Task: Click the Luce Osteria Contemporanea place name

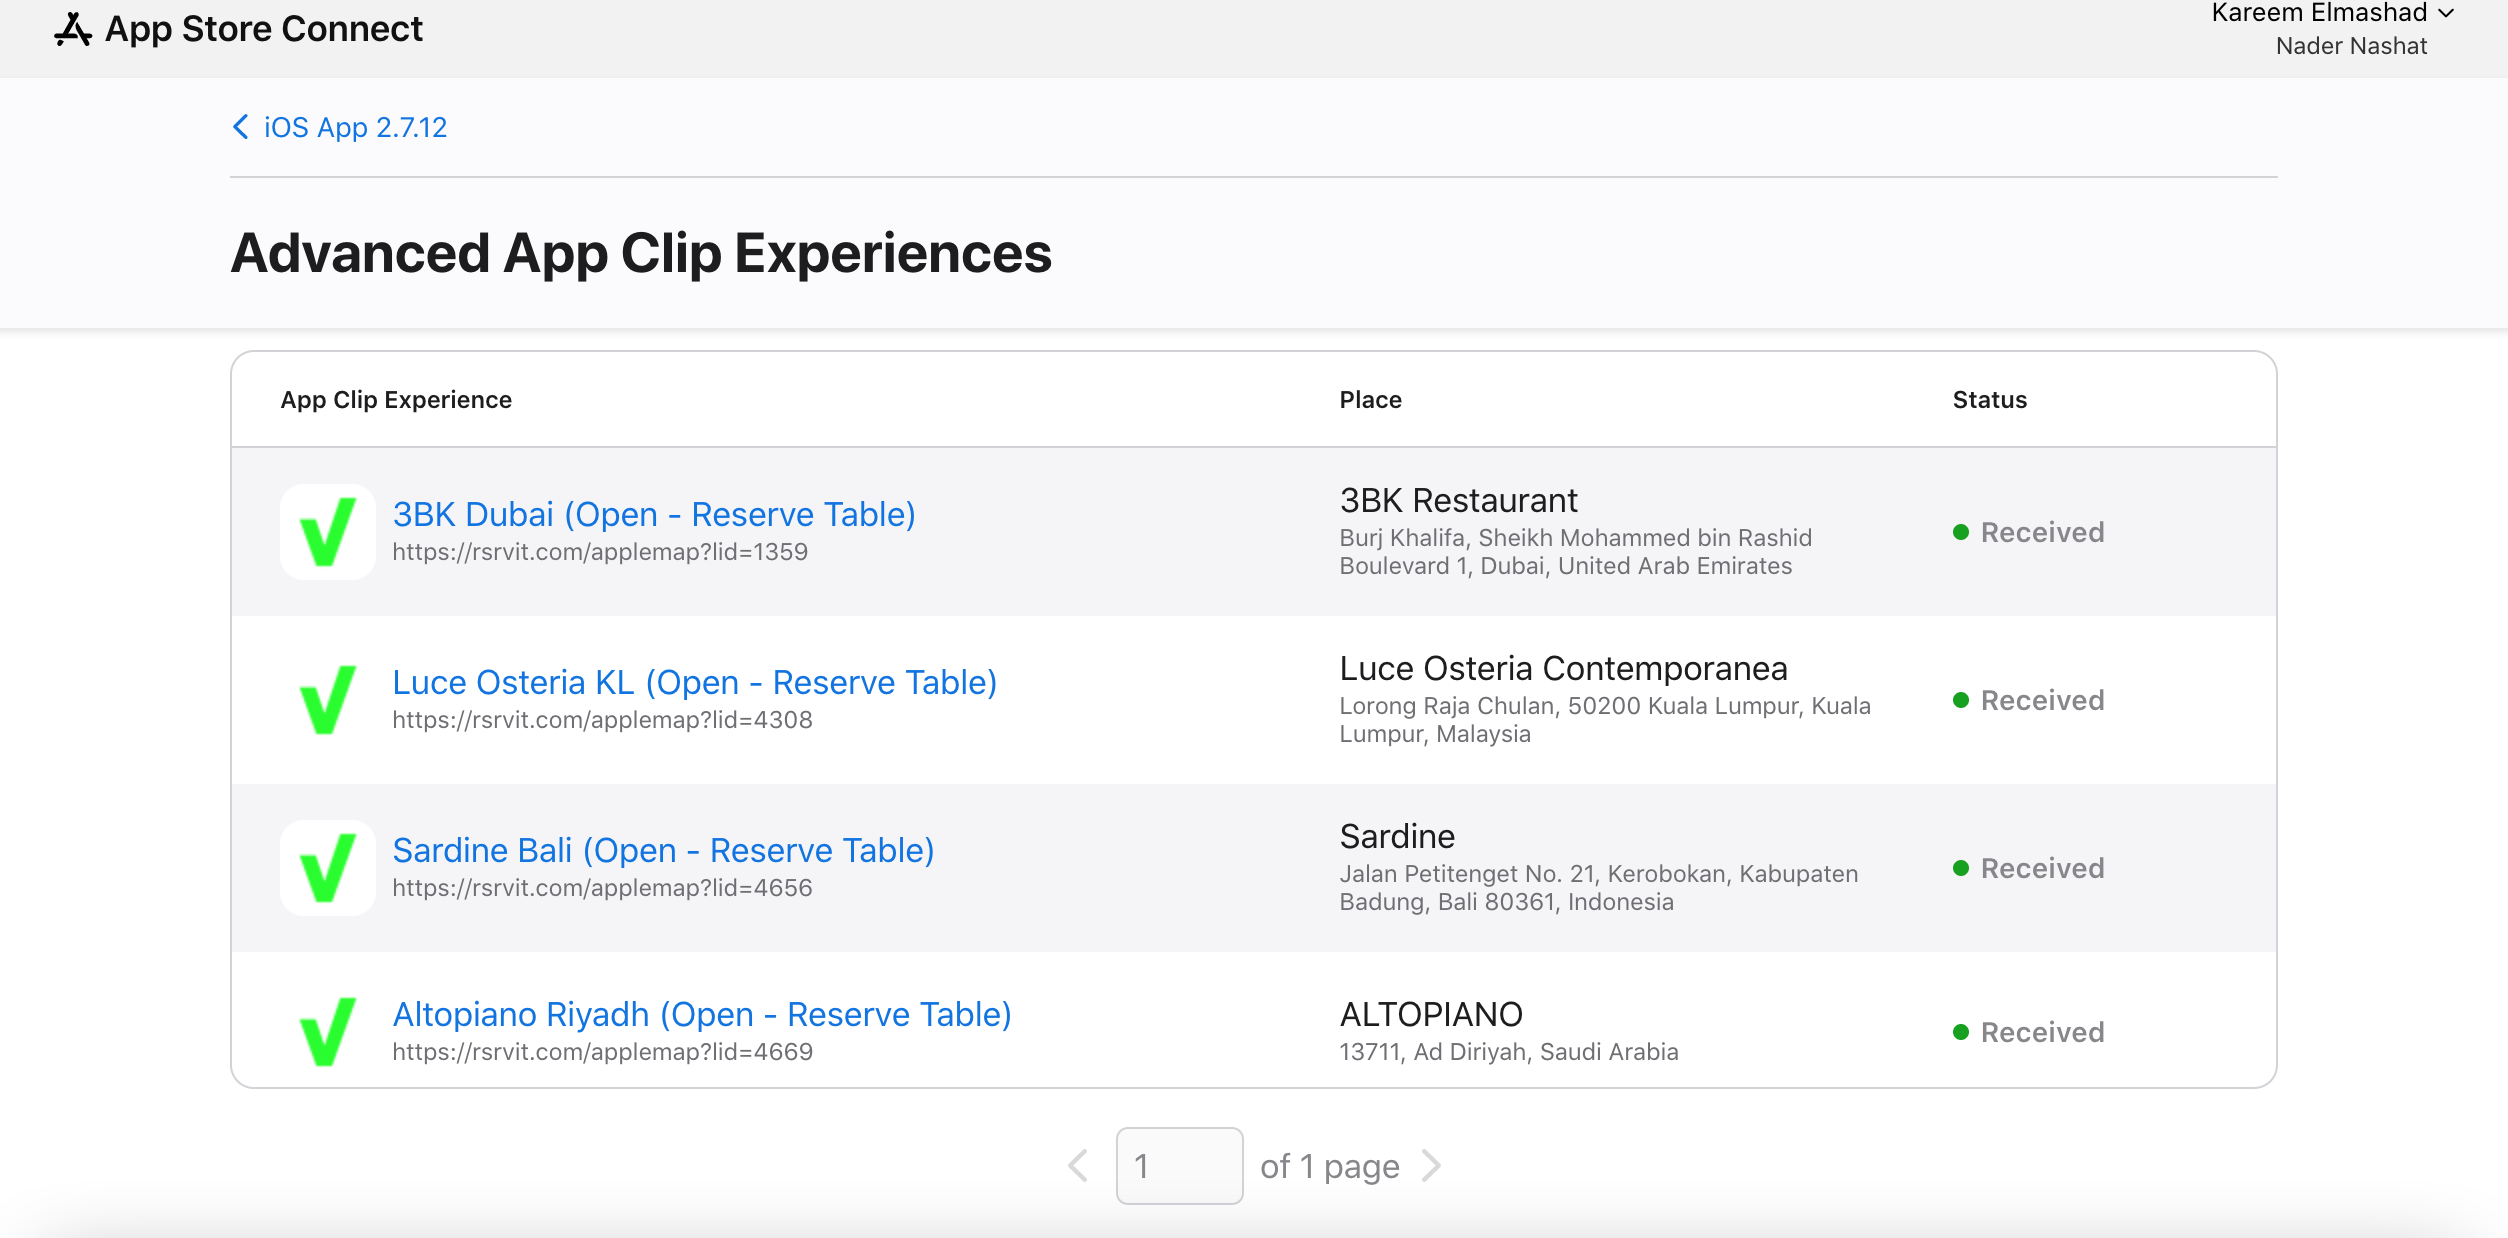Action: point(1563,668)
